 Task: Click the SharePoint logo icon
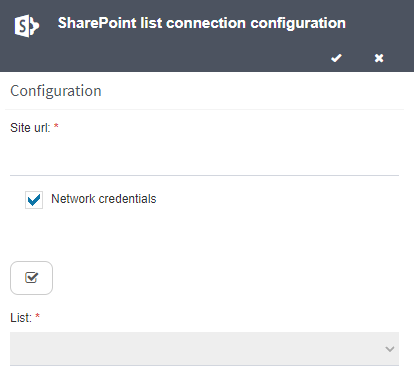click(x=27, y=26)
